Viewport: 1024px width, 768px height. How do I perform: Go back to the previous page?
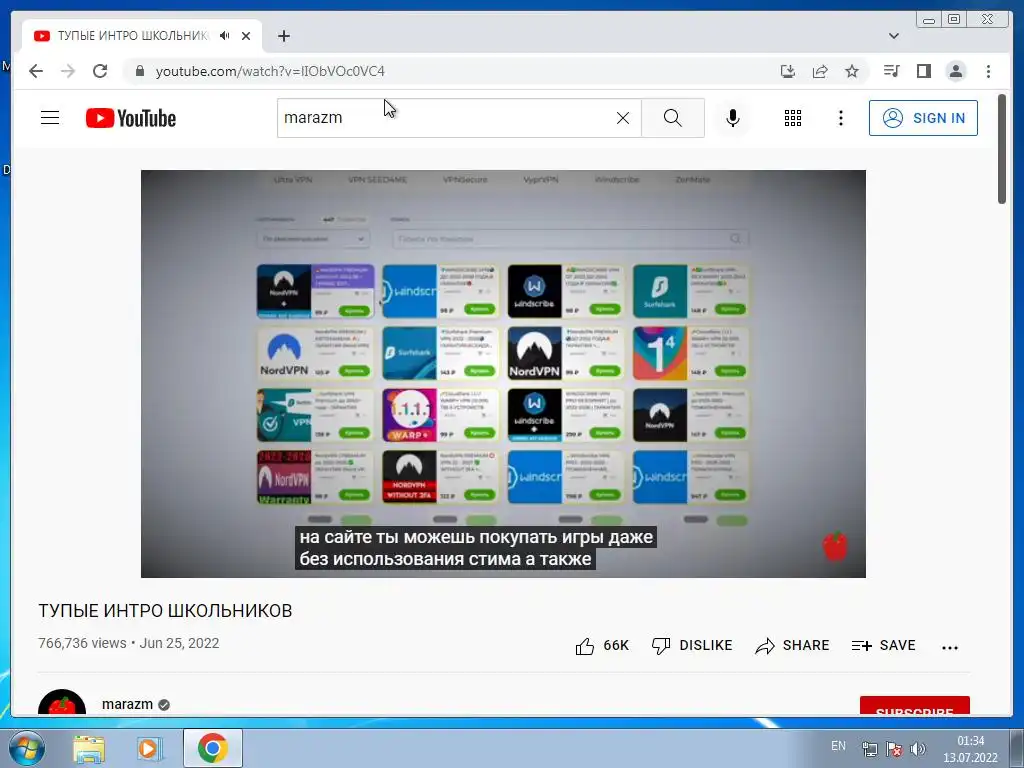point(36,71)
